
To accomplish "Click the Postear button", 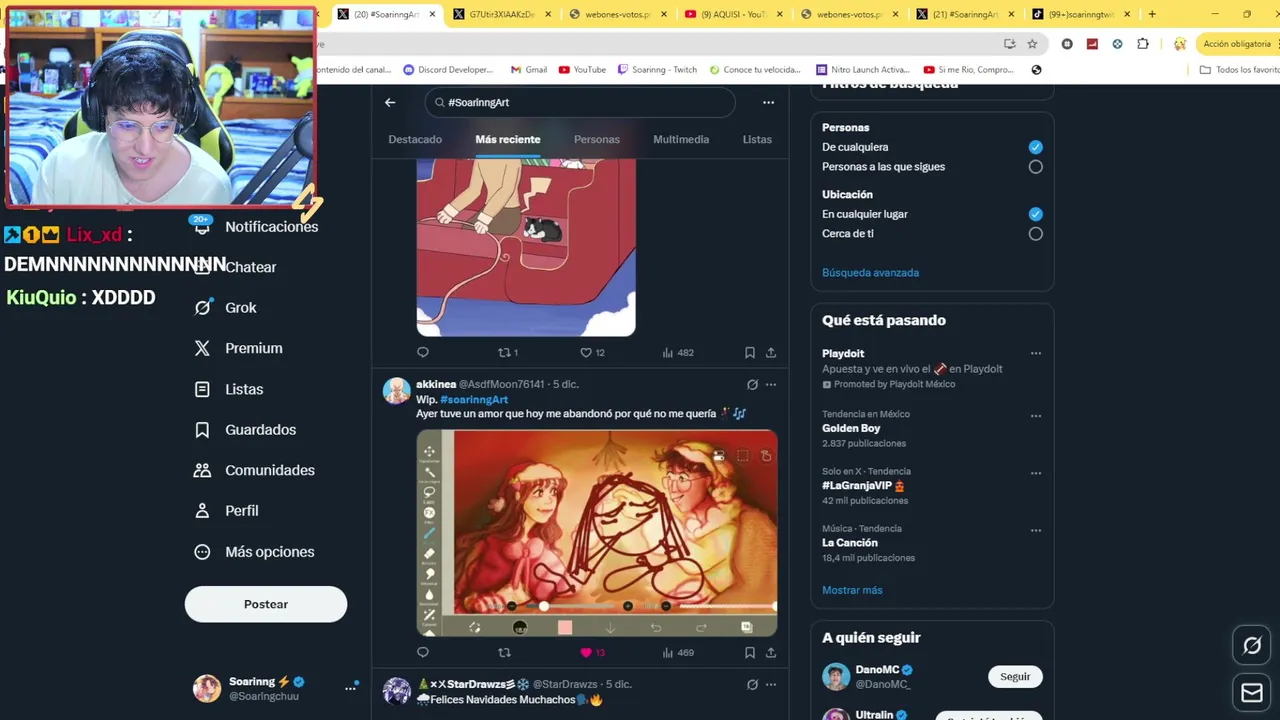I will pyautogui.click(x=266, y=604).
